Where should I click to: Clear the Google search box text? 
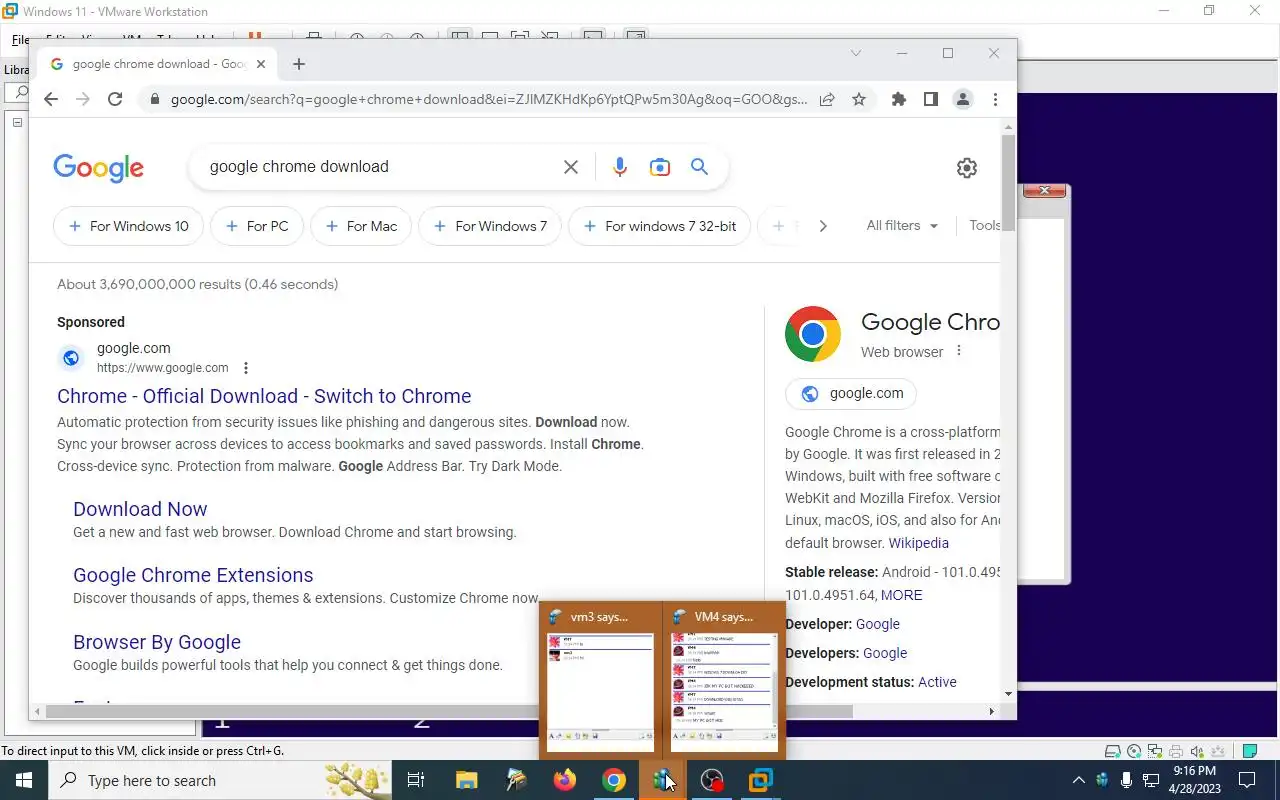tap(571, 167)
